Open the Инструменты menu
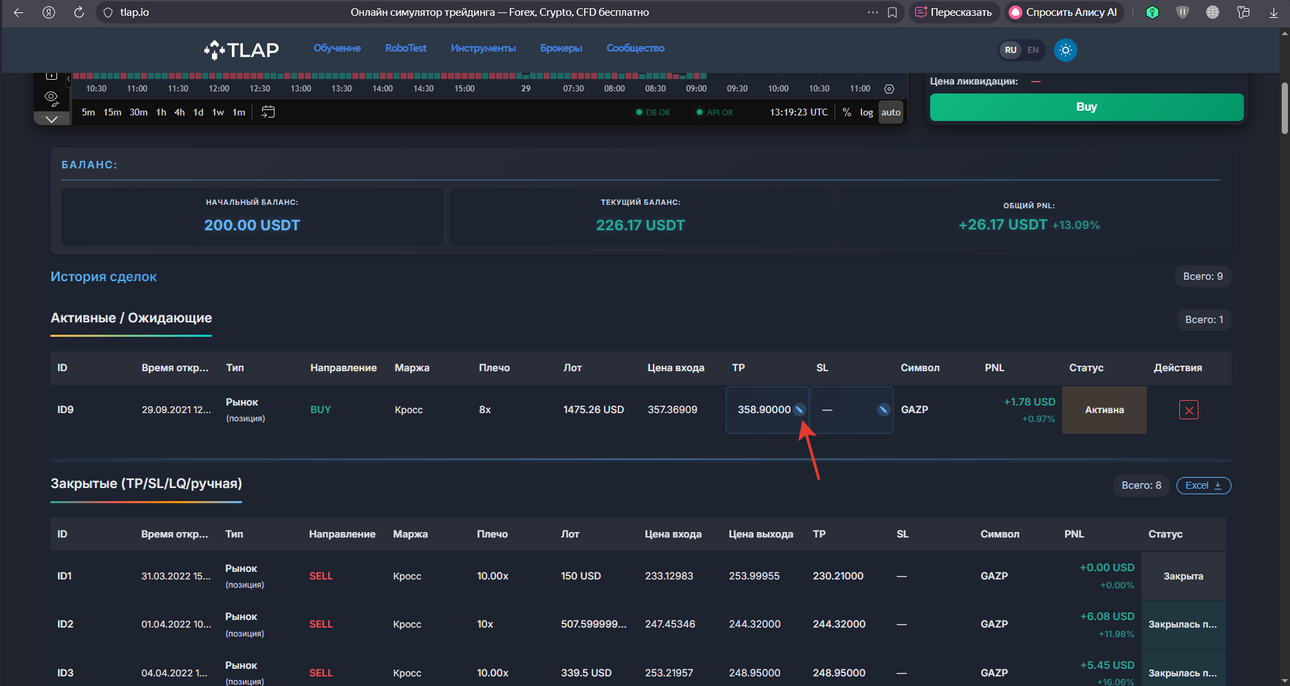1290x686 pixels. click(483, 48)
